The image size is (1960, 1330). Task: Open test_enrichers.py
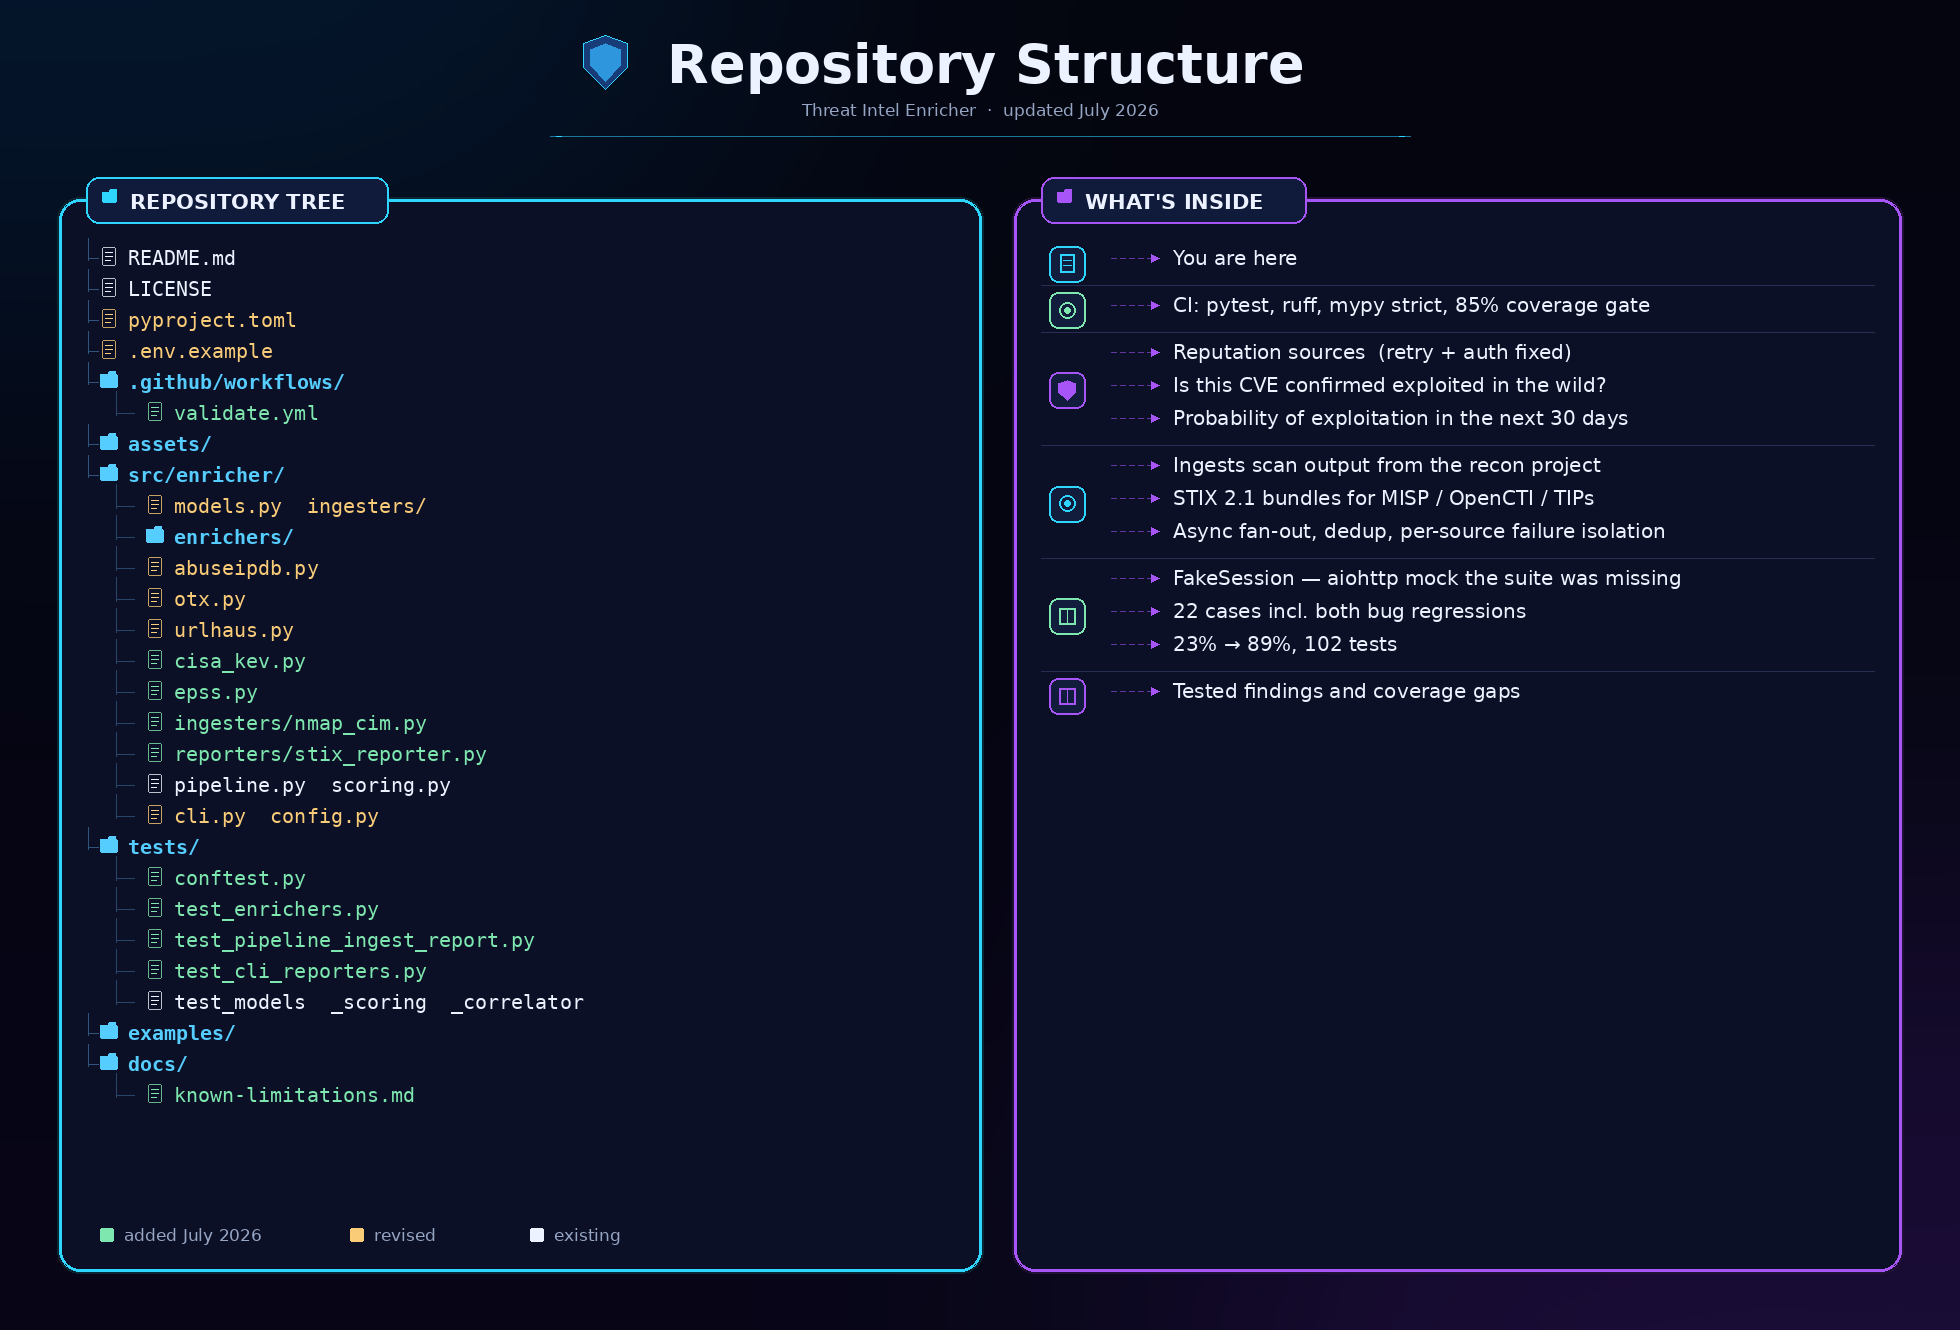tap(276, 909)
